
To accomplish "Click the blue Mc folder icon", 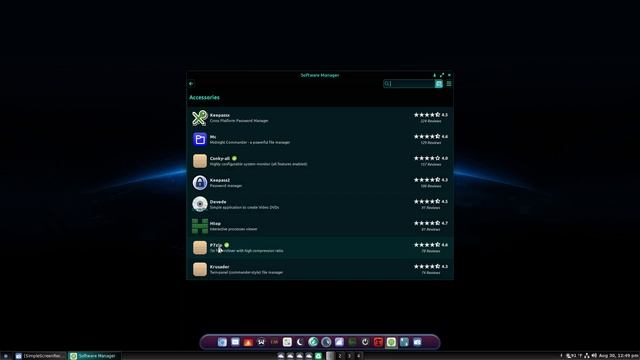I will click(200, 139).
